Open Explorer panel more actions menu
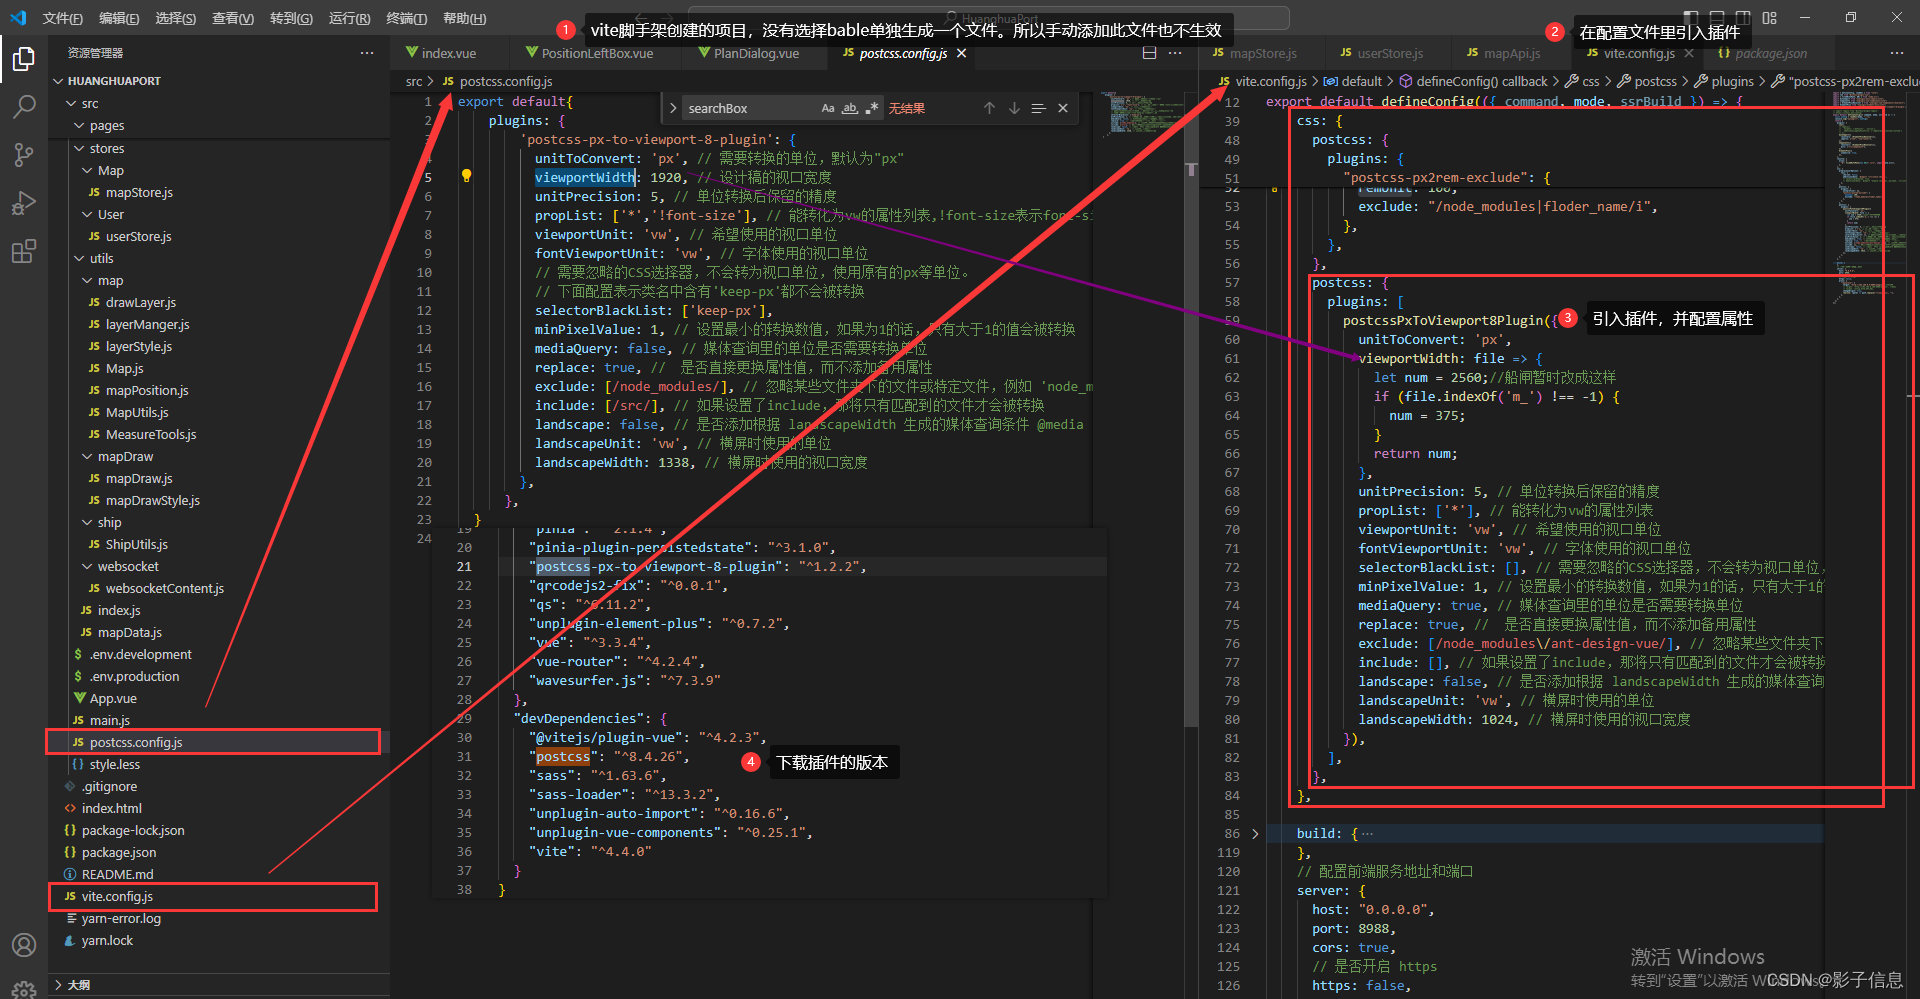 coord(367,53)
